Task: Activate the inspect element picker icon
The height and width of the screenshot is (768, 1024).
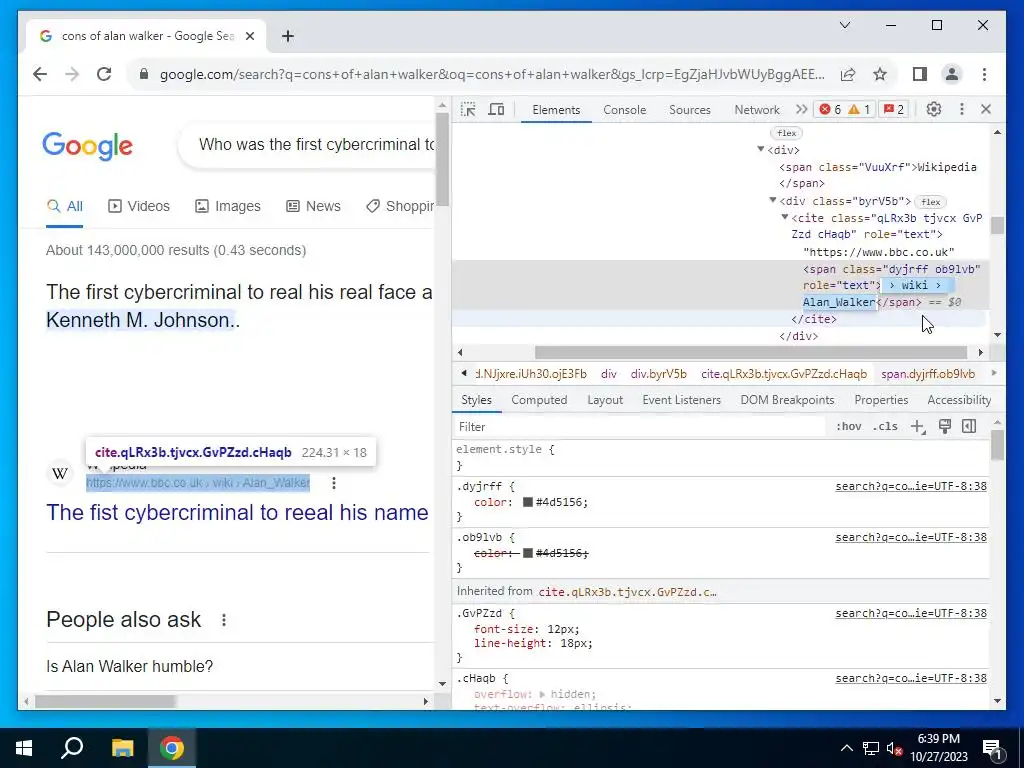Action: pos(468,110)
